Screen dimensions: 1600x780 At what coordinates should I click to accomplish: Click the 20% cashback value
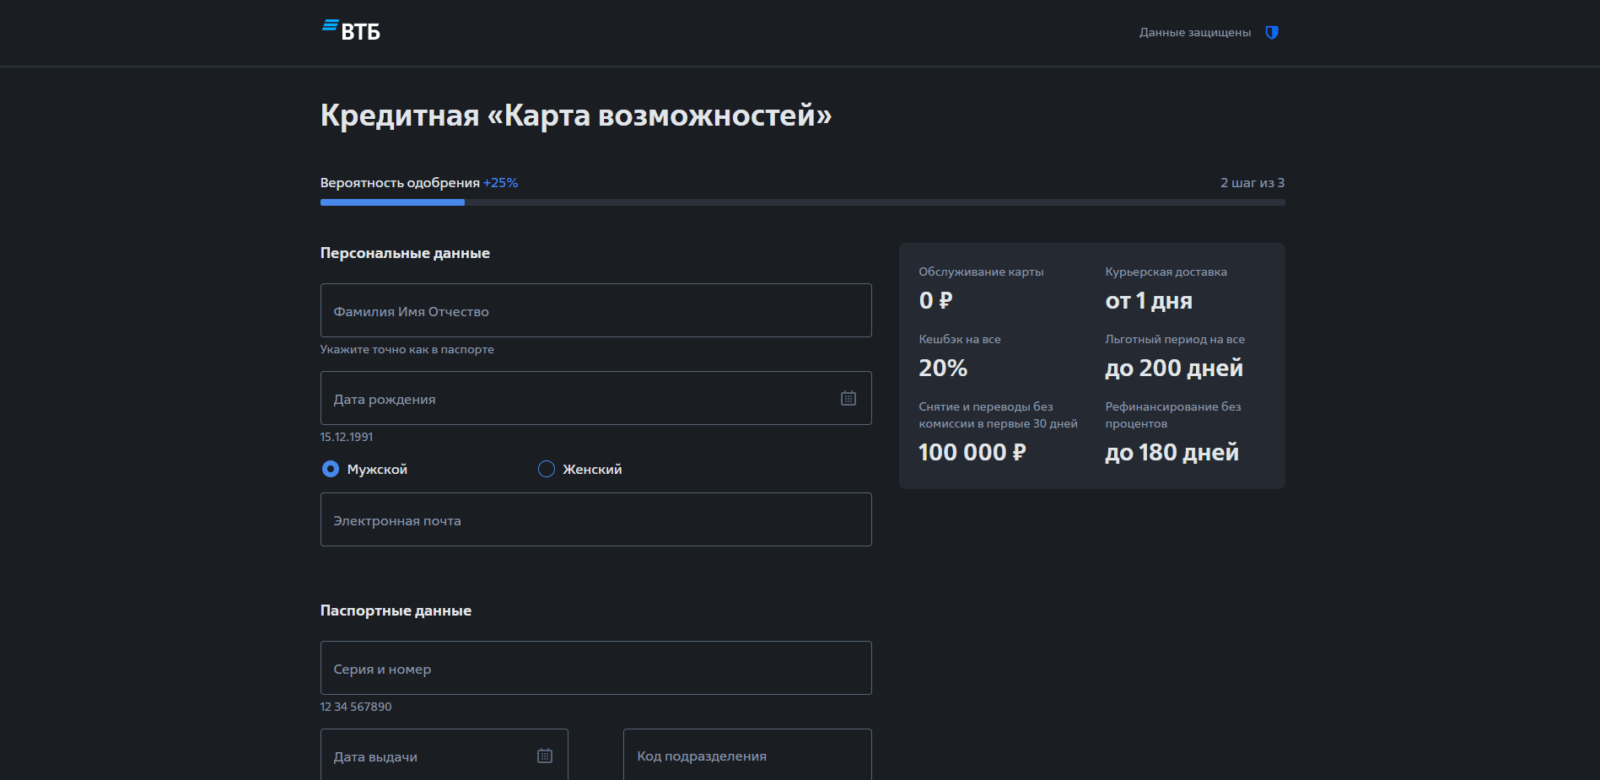coord(943,368)
